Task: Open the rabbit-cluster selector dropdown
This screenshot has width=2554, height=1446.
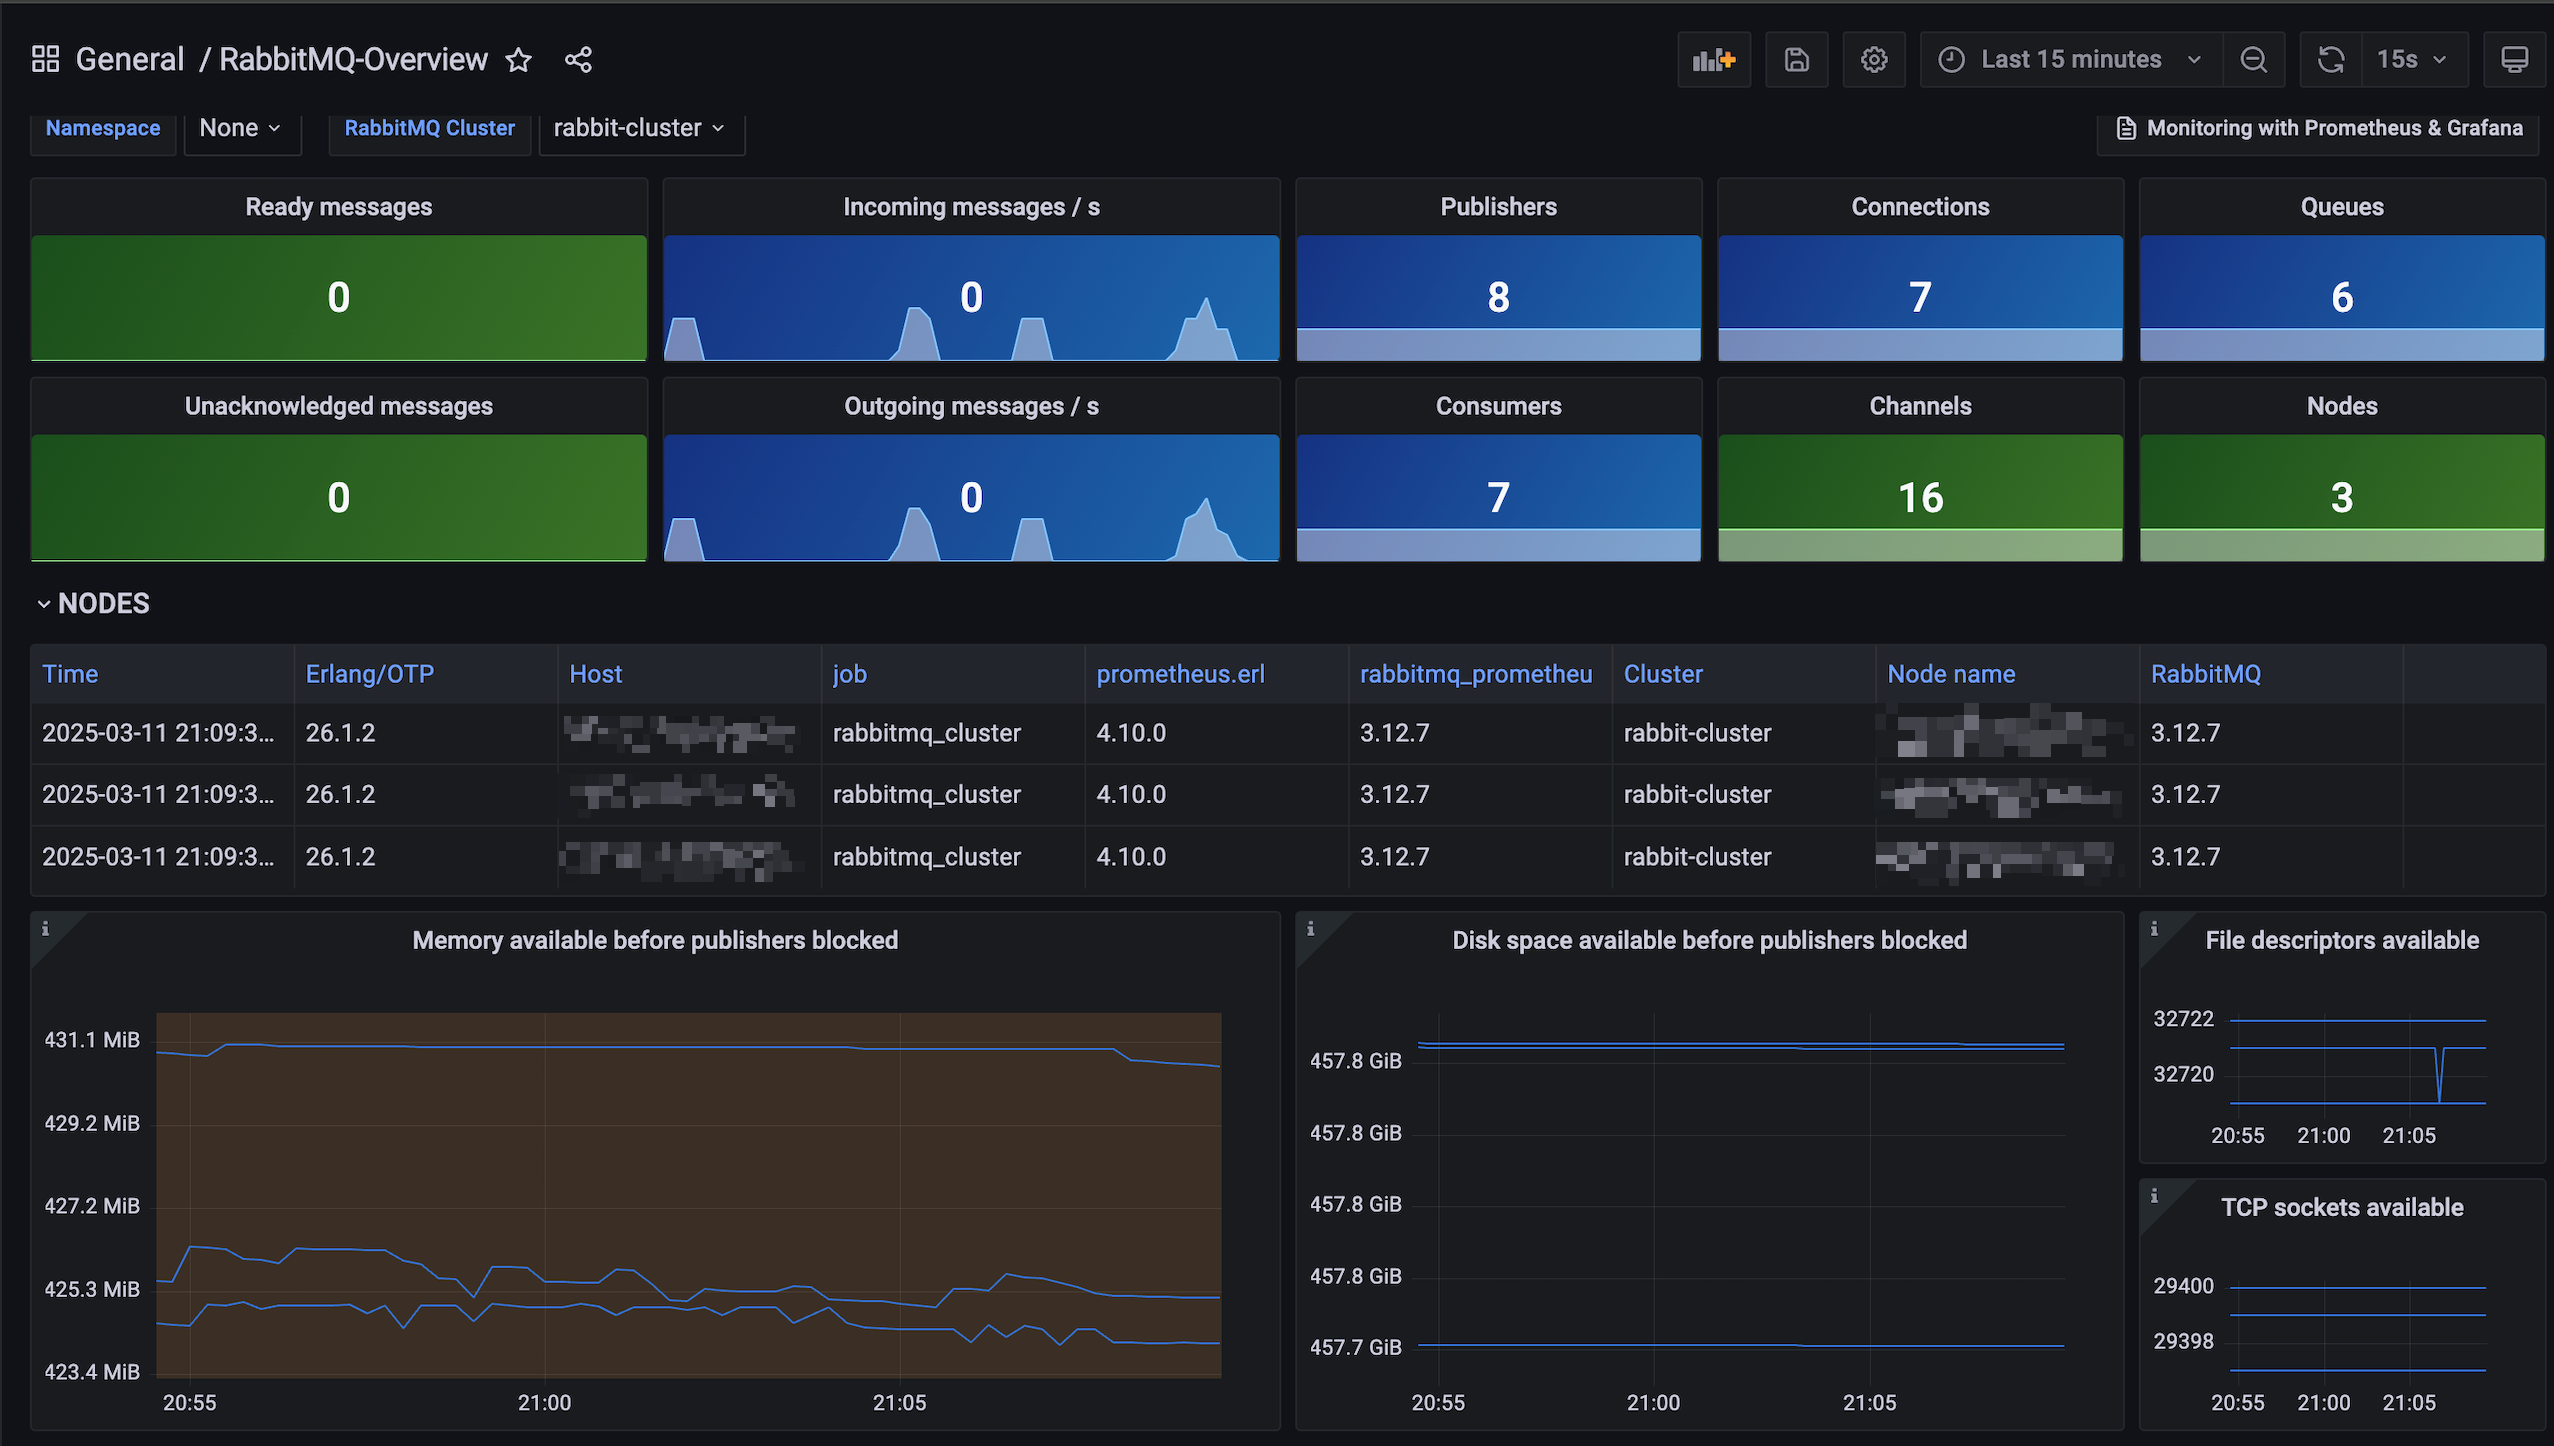Action: (639, 128)
